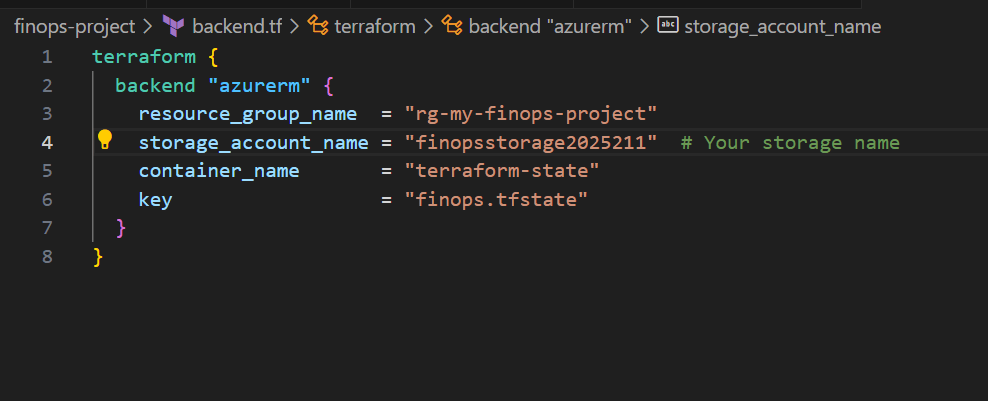The image size is (988, 401).
Task: Place cursor in "rg-my-finops-project" string
Action: (x=531, y=114)
